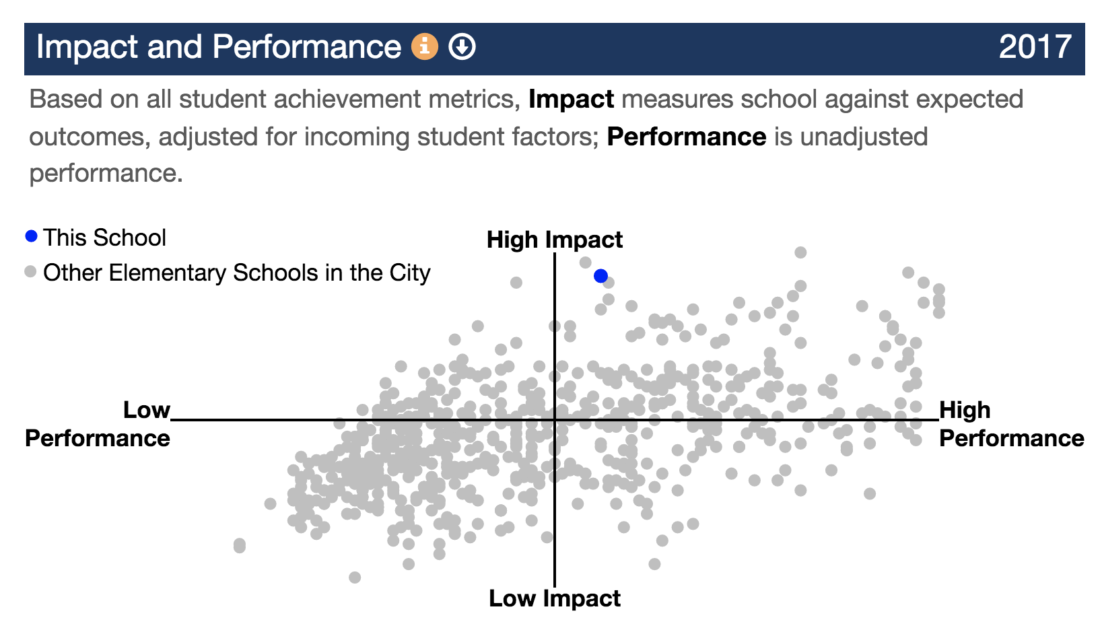The height and width of the screenshot is (630, 1100).
Task: Click the origin where both axes cross
Action: [x=554, y=421]
